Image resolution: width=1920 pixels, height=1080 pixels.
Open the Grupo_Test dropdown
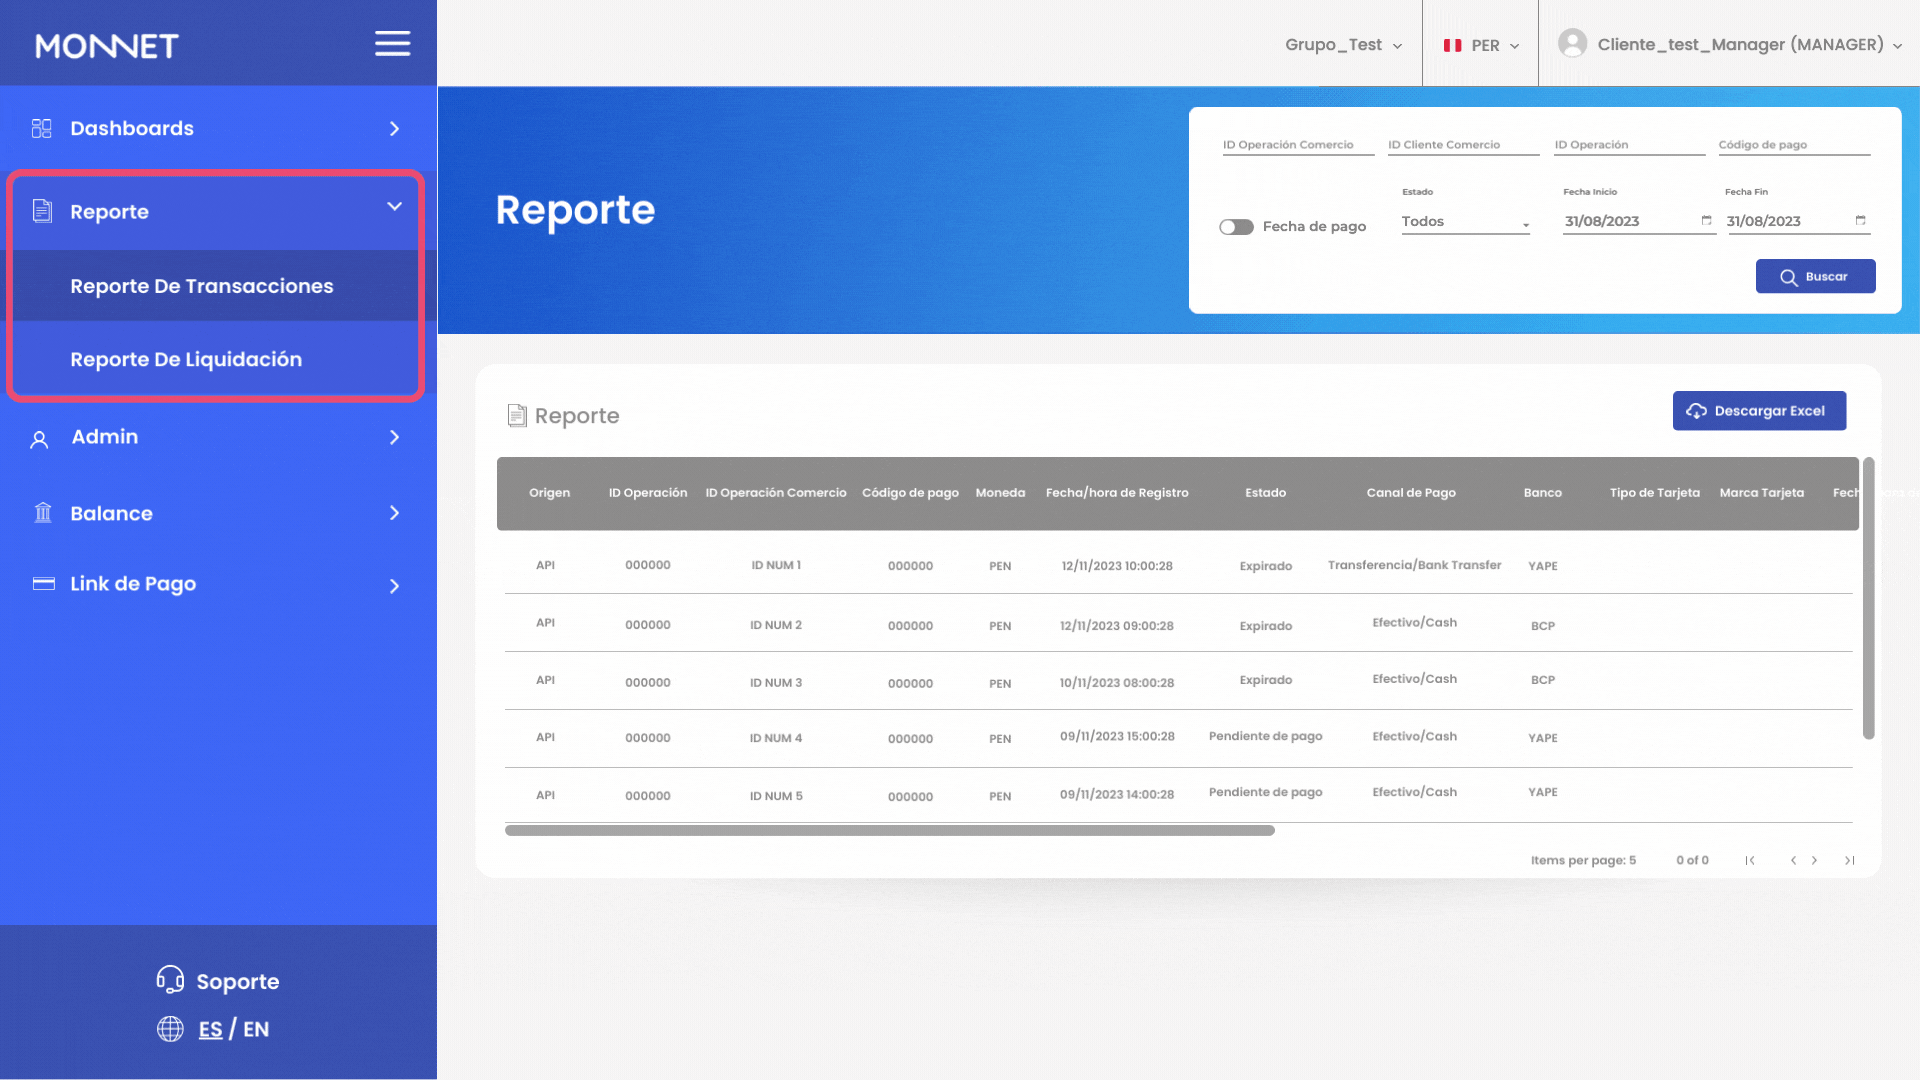click(1343, 45)
